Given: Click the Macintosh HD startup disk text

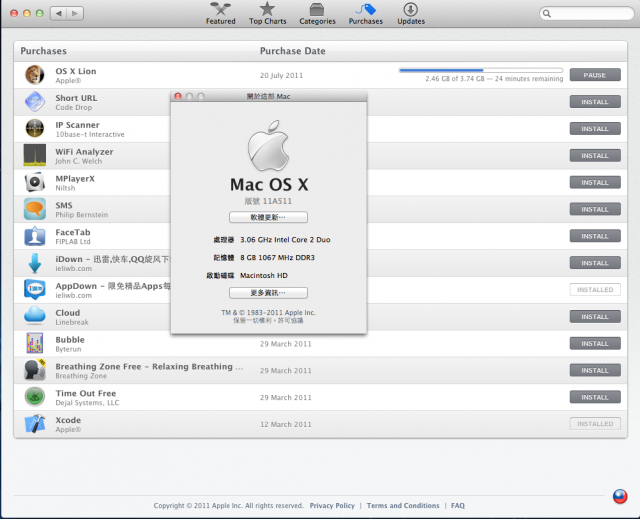Looking at the screenshot, I should coord(264,275).
